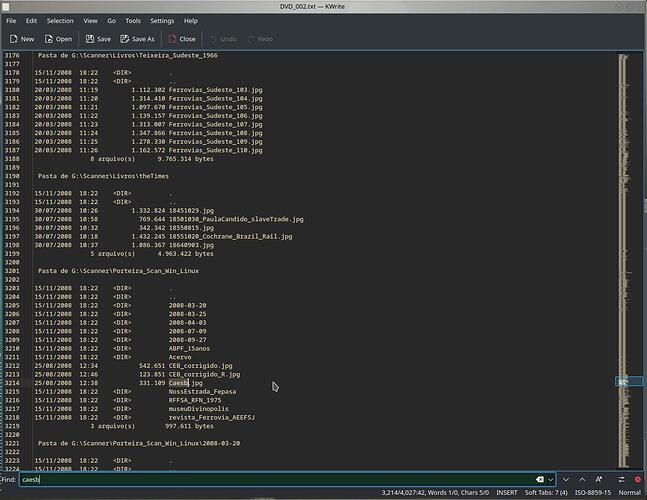647x500 pixels.
Task: Close the document using Close button
Action: 182,39
